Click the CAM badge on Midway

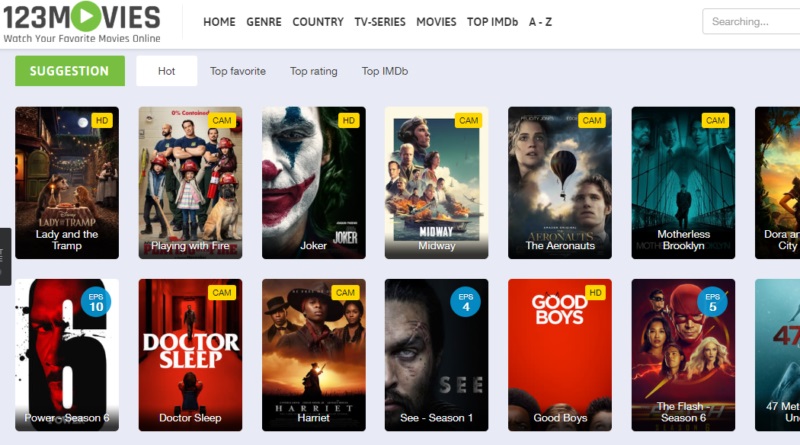pyautogui.click(x=468, y=120)
